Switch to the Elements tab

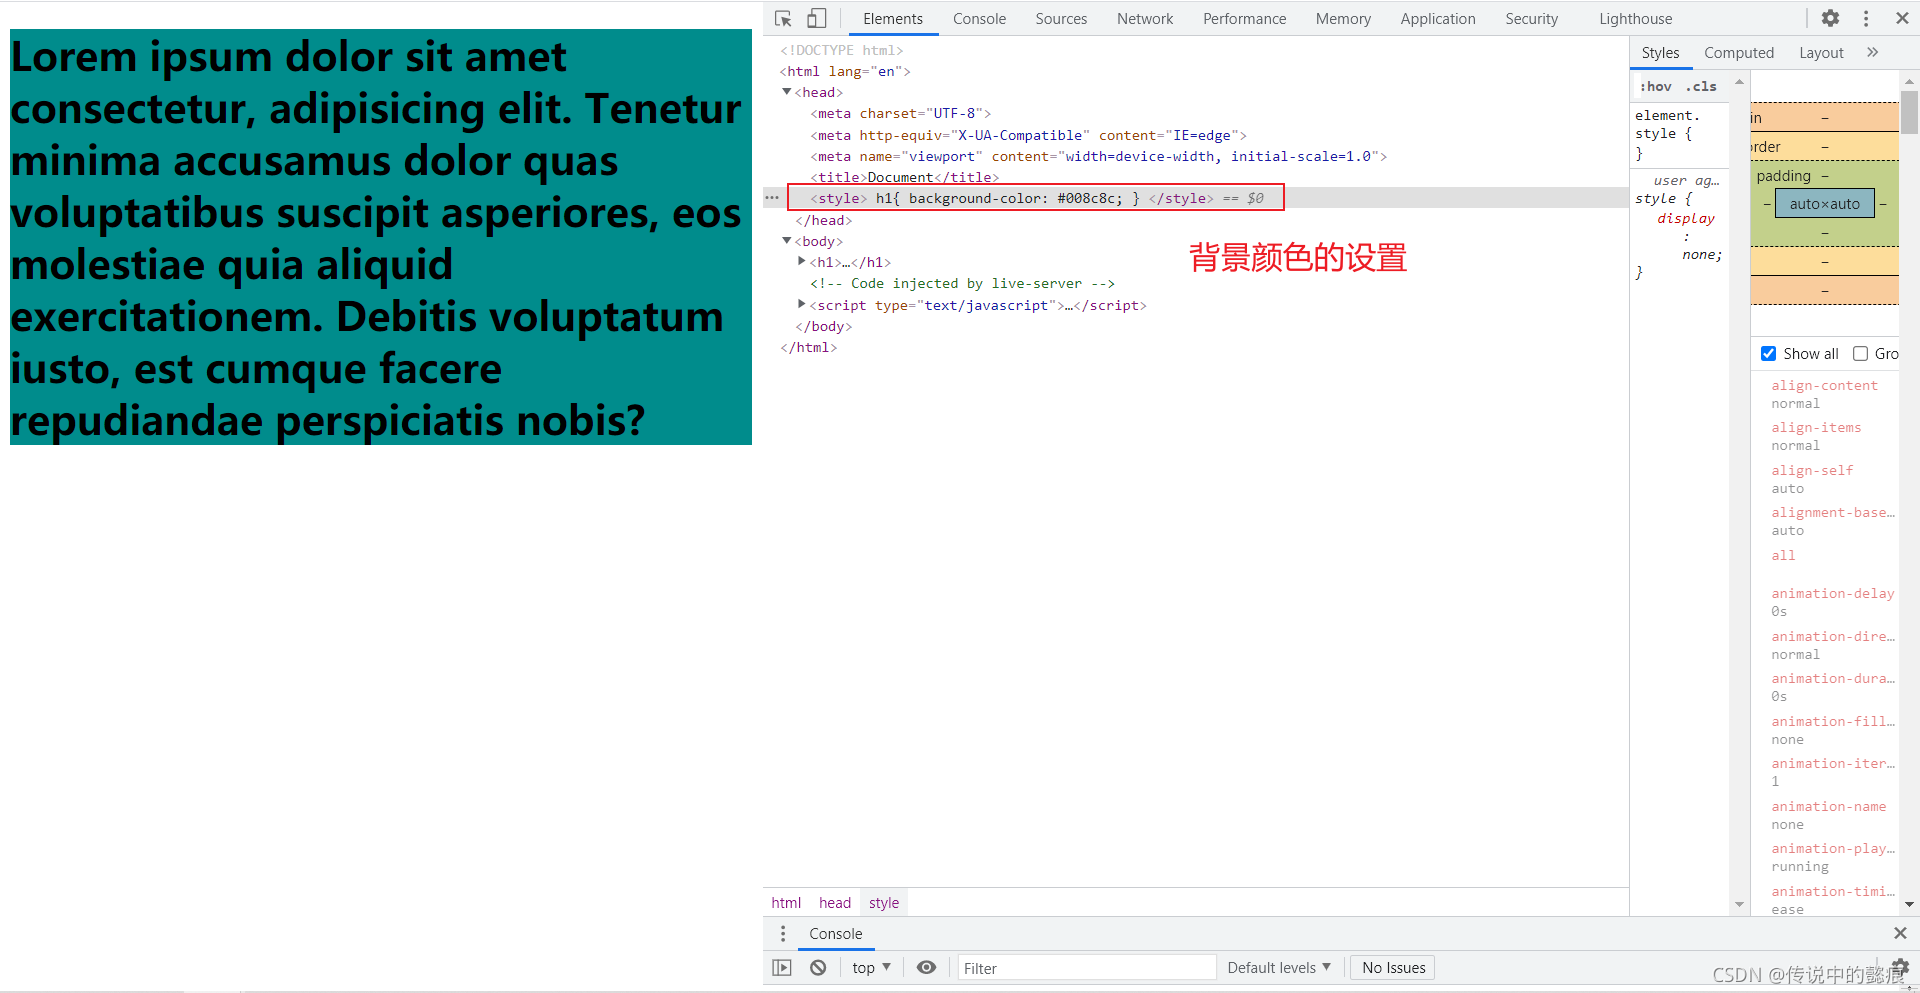[x=892, y=19]
